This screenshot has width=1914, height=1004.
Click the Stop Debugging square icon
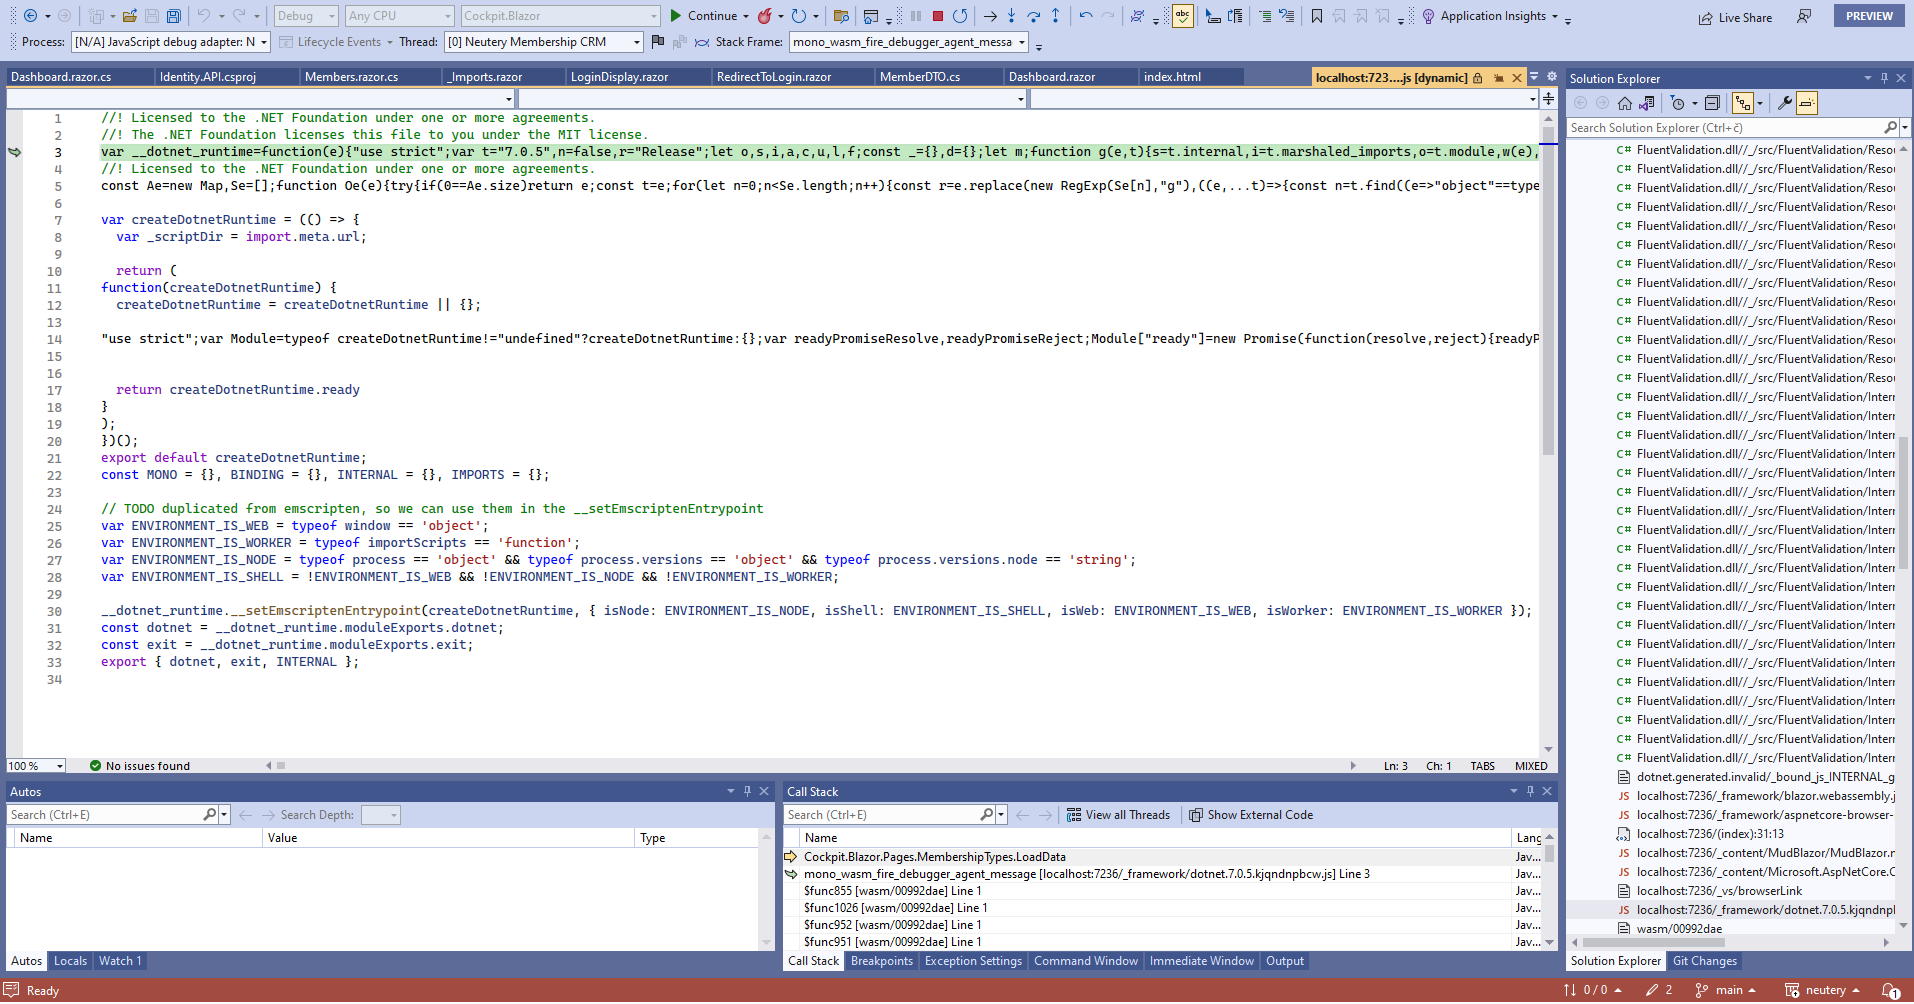937,16
